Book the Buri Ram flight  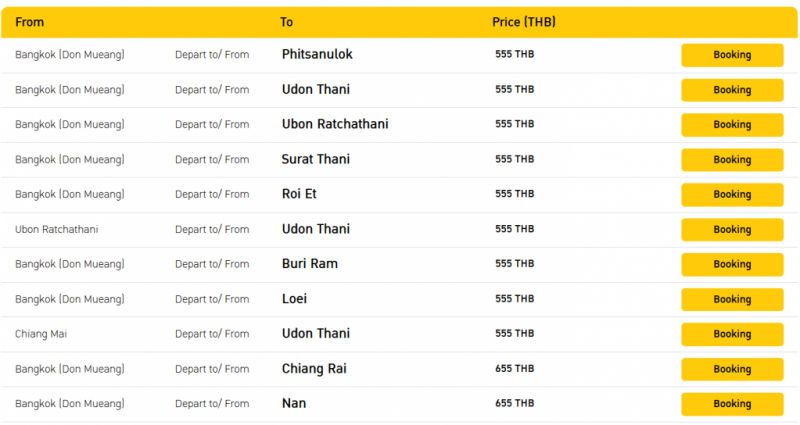(x=732, y=264)
